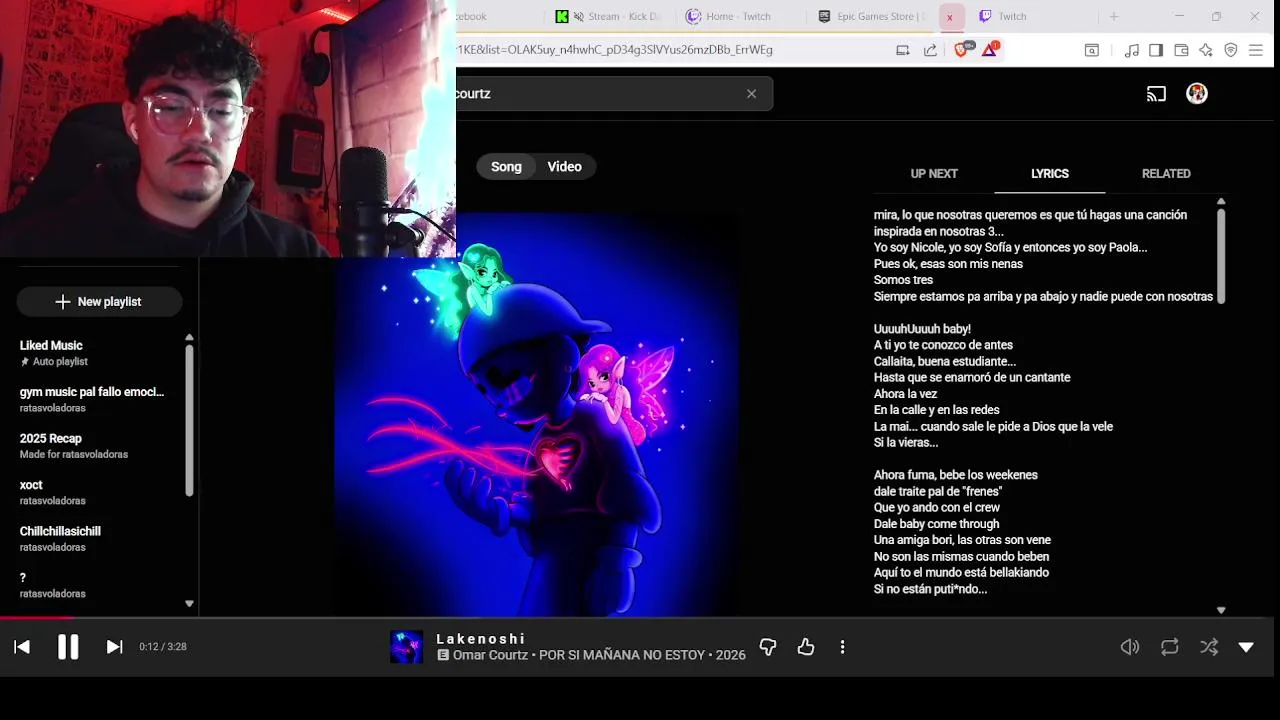Click the share page icon in address bar

[x=930, y=50]
